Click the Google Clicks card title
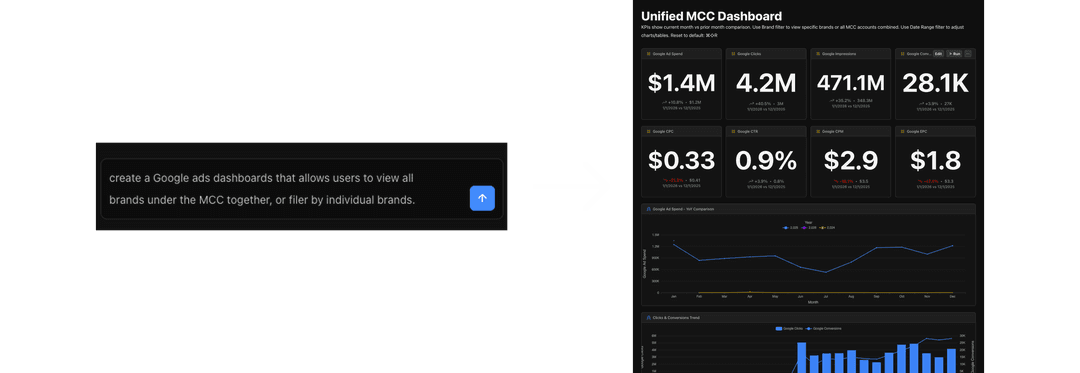1080x373 pixels. 749,54
